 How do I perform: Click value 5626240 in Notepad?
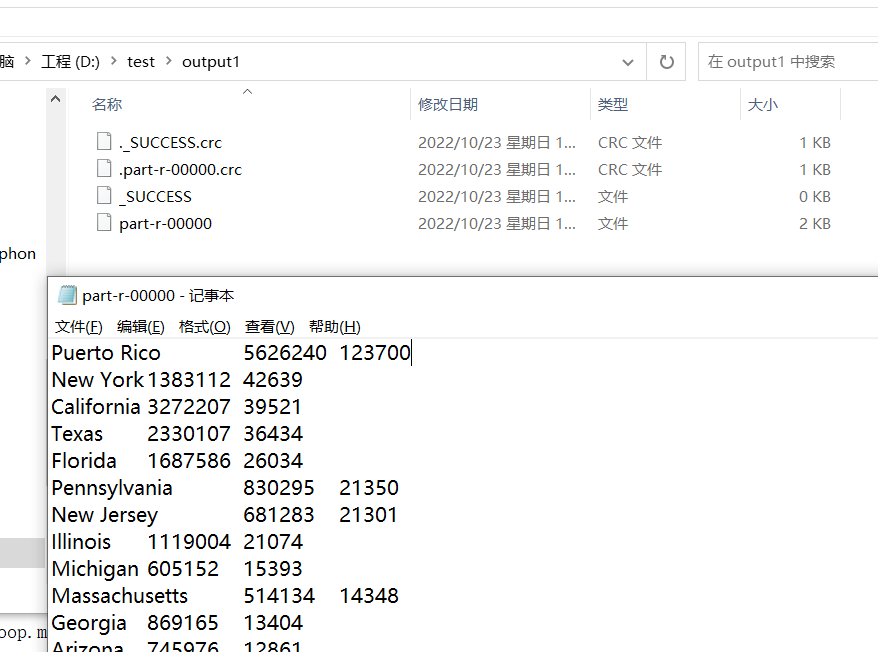point(285,353)
